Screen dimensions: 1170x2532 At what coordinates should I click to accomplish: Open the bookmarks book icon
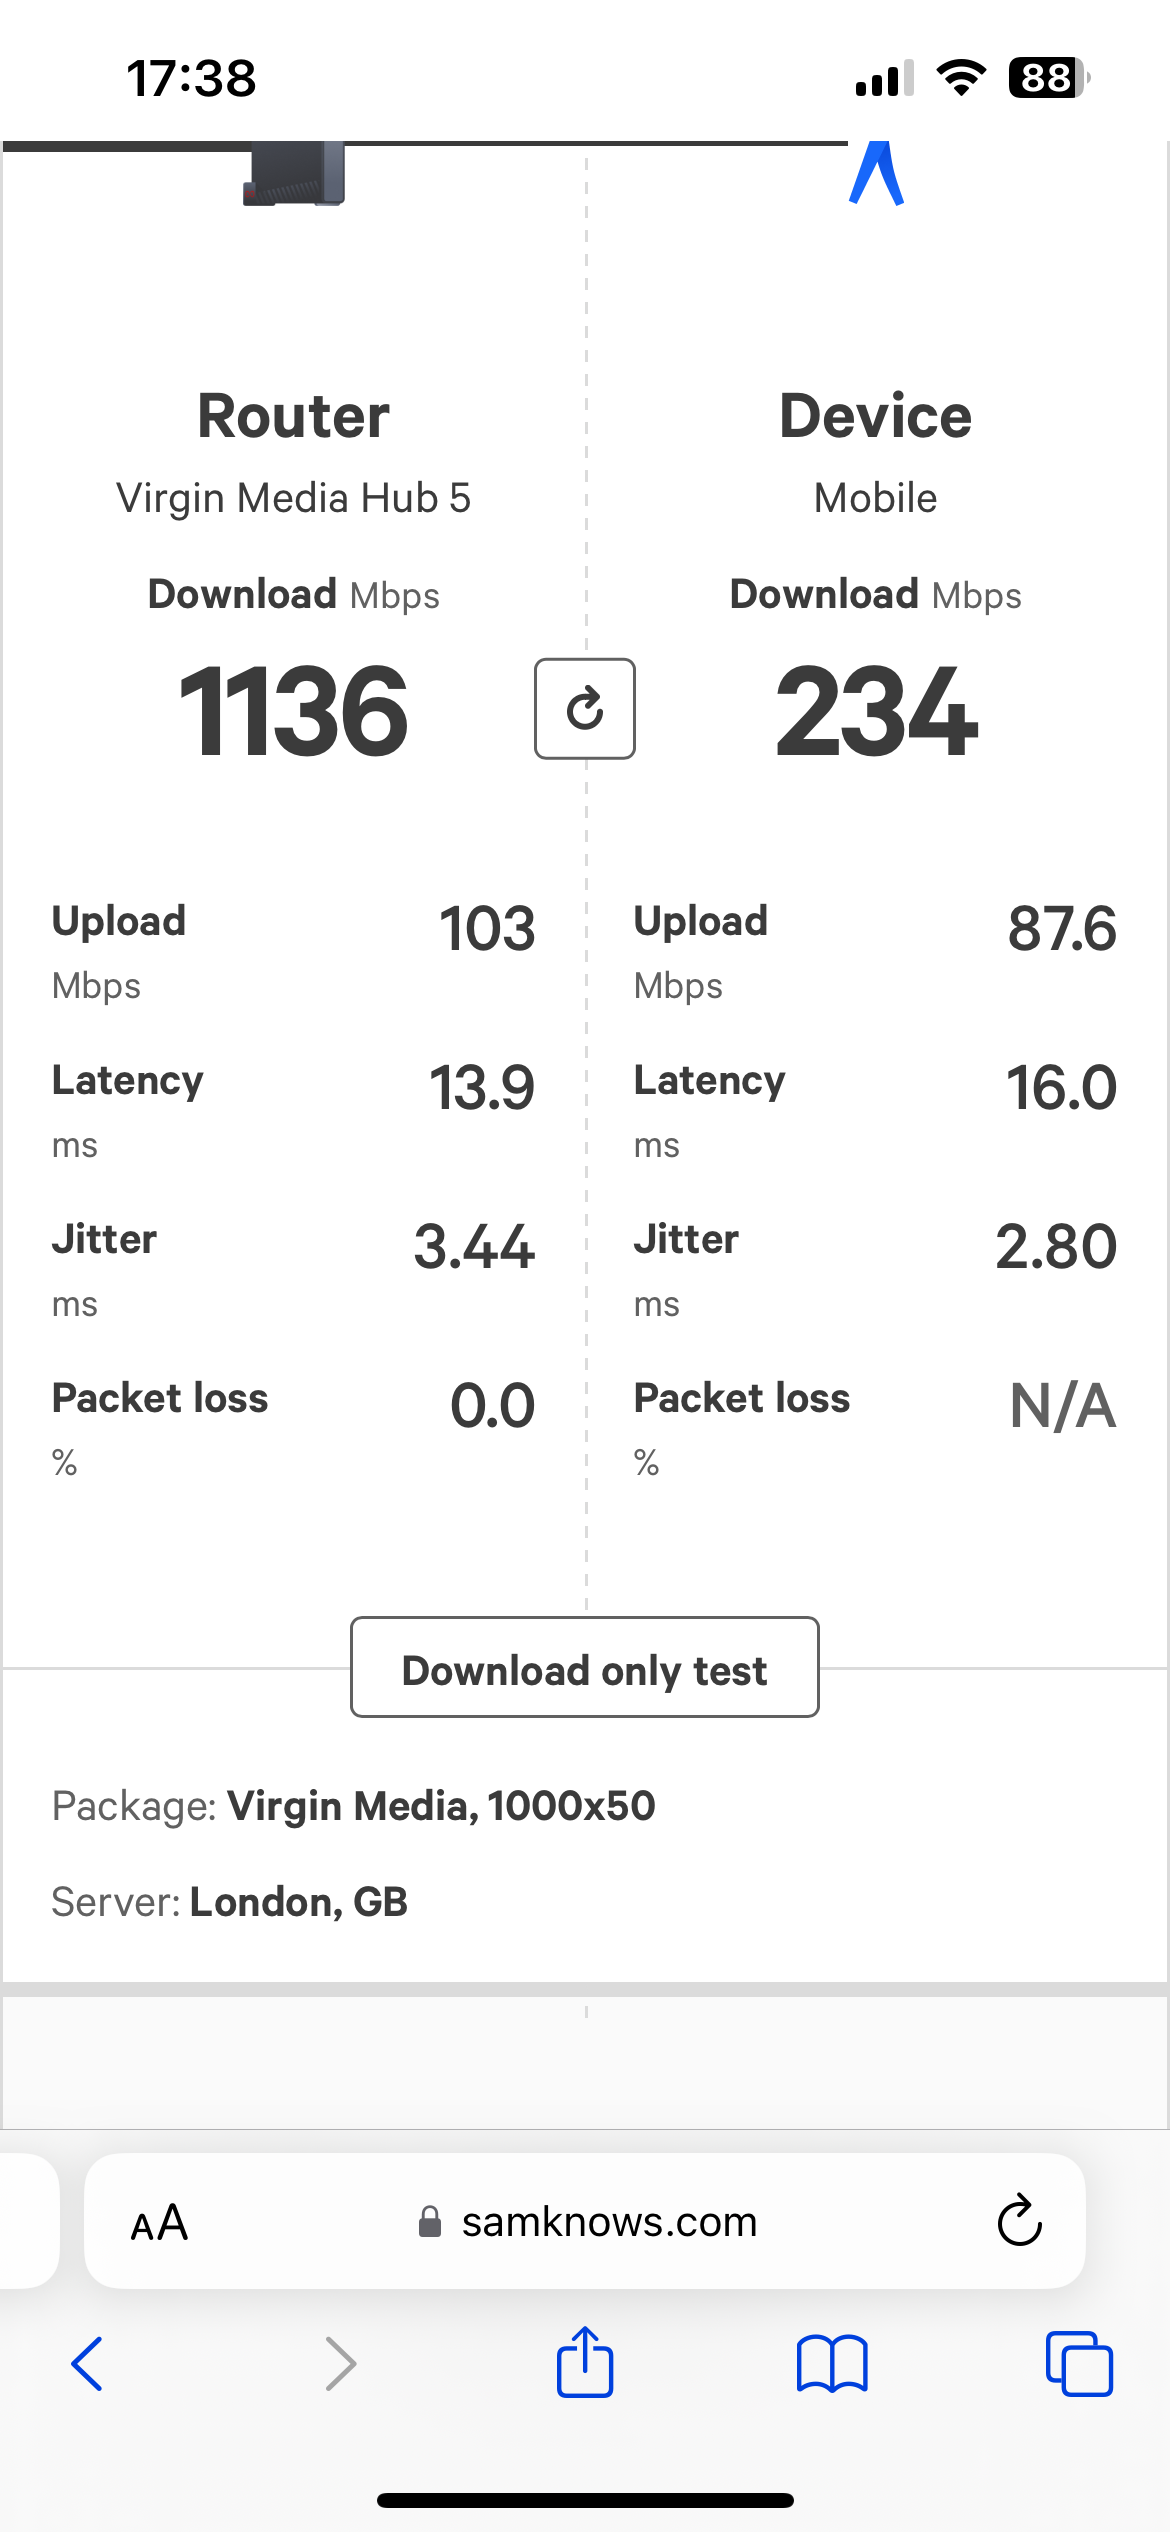832,2363
